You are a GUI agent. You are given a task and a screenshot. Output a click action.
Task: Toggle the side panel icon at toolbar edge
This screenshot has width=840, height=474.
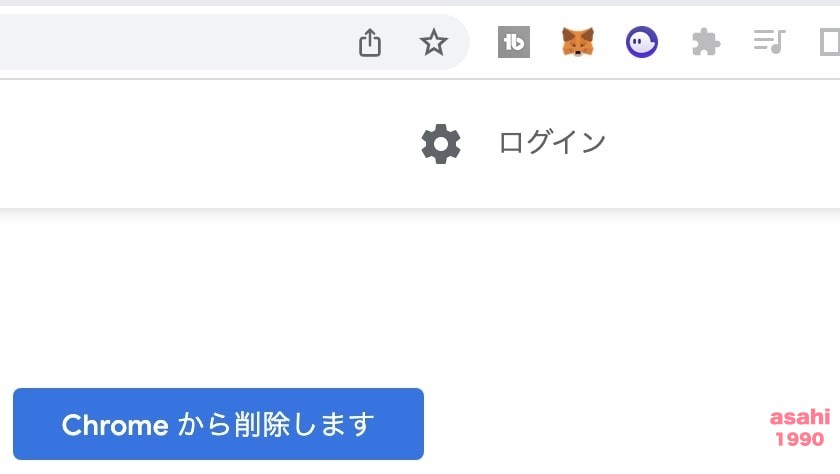(830, 42)
